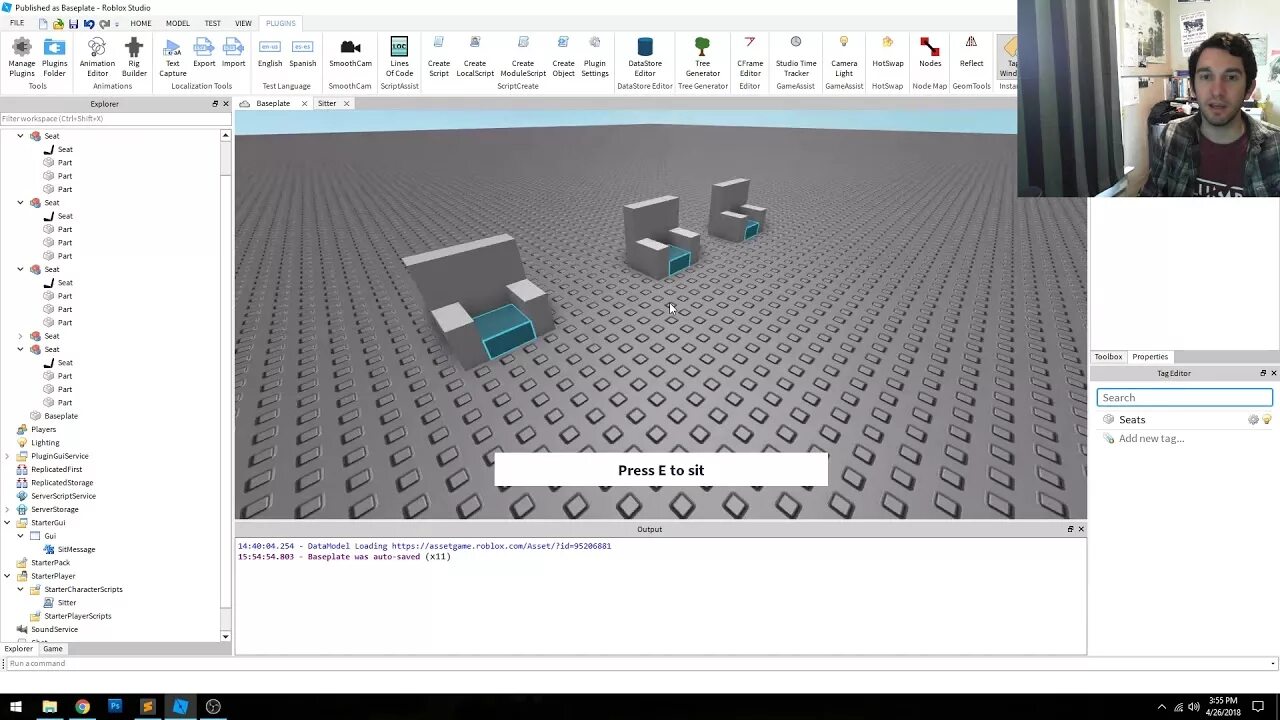Screen dimensions: 1280x720
Task: Open the Tree Generator plugin
Action: click(x=702, y=57)
